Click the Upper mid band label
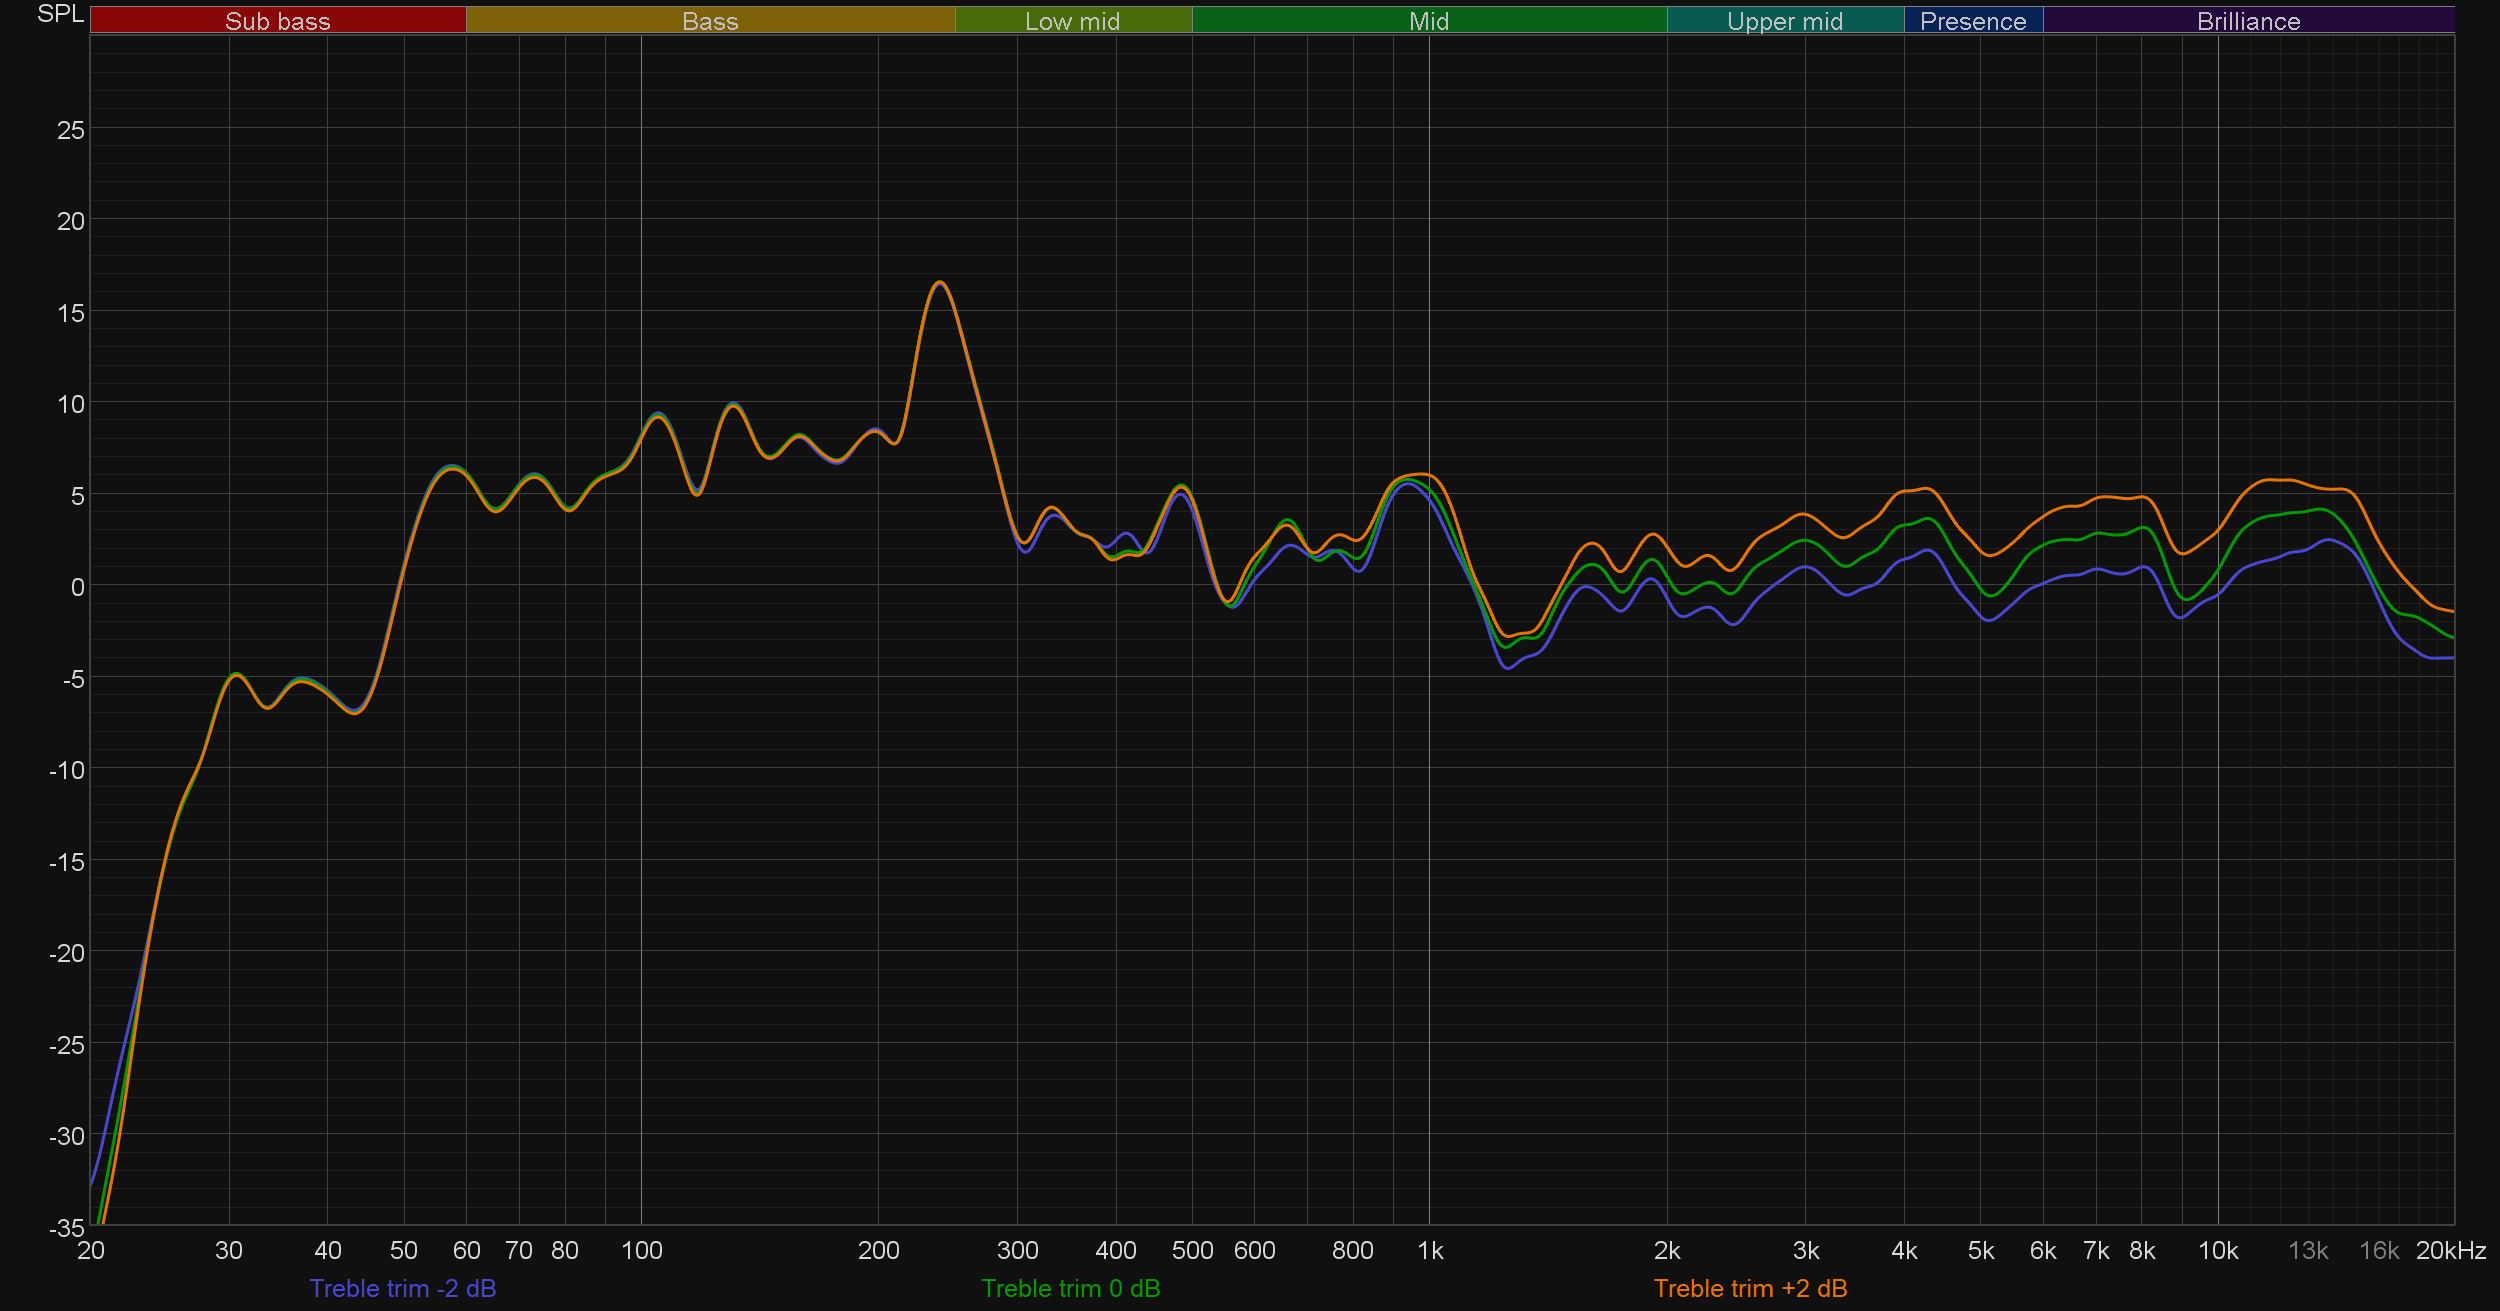The width and height of the screenshot is (2500, 1311). tap(1784, 21)
